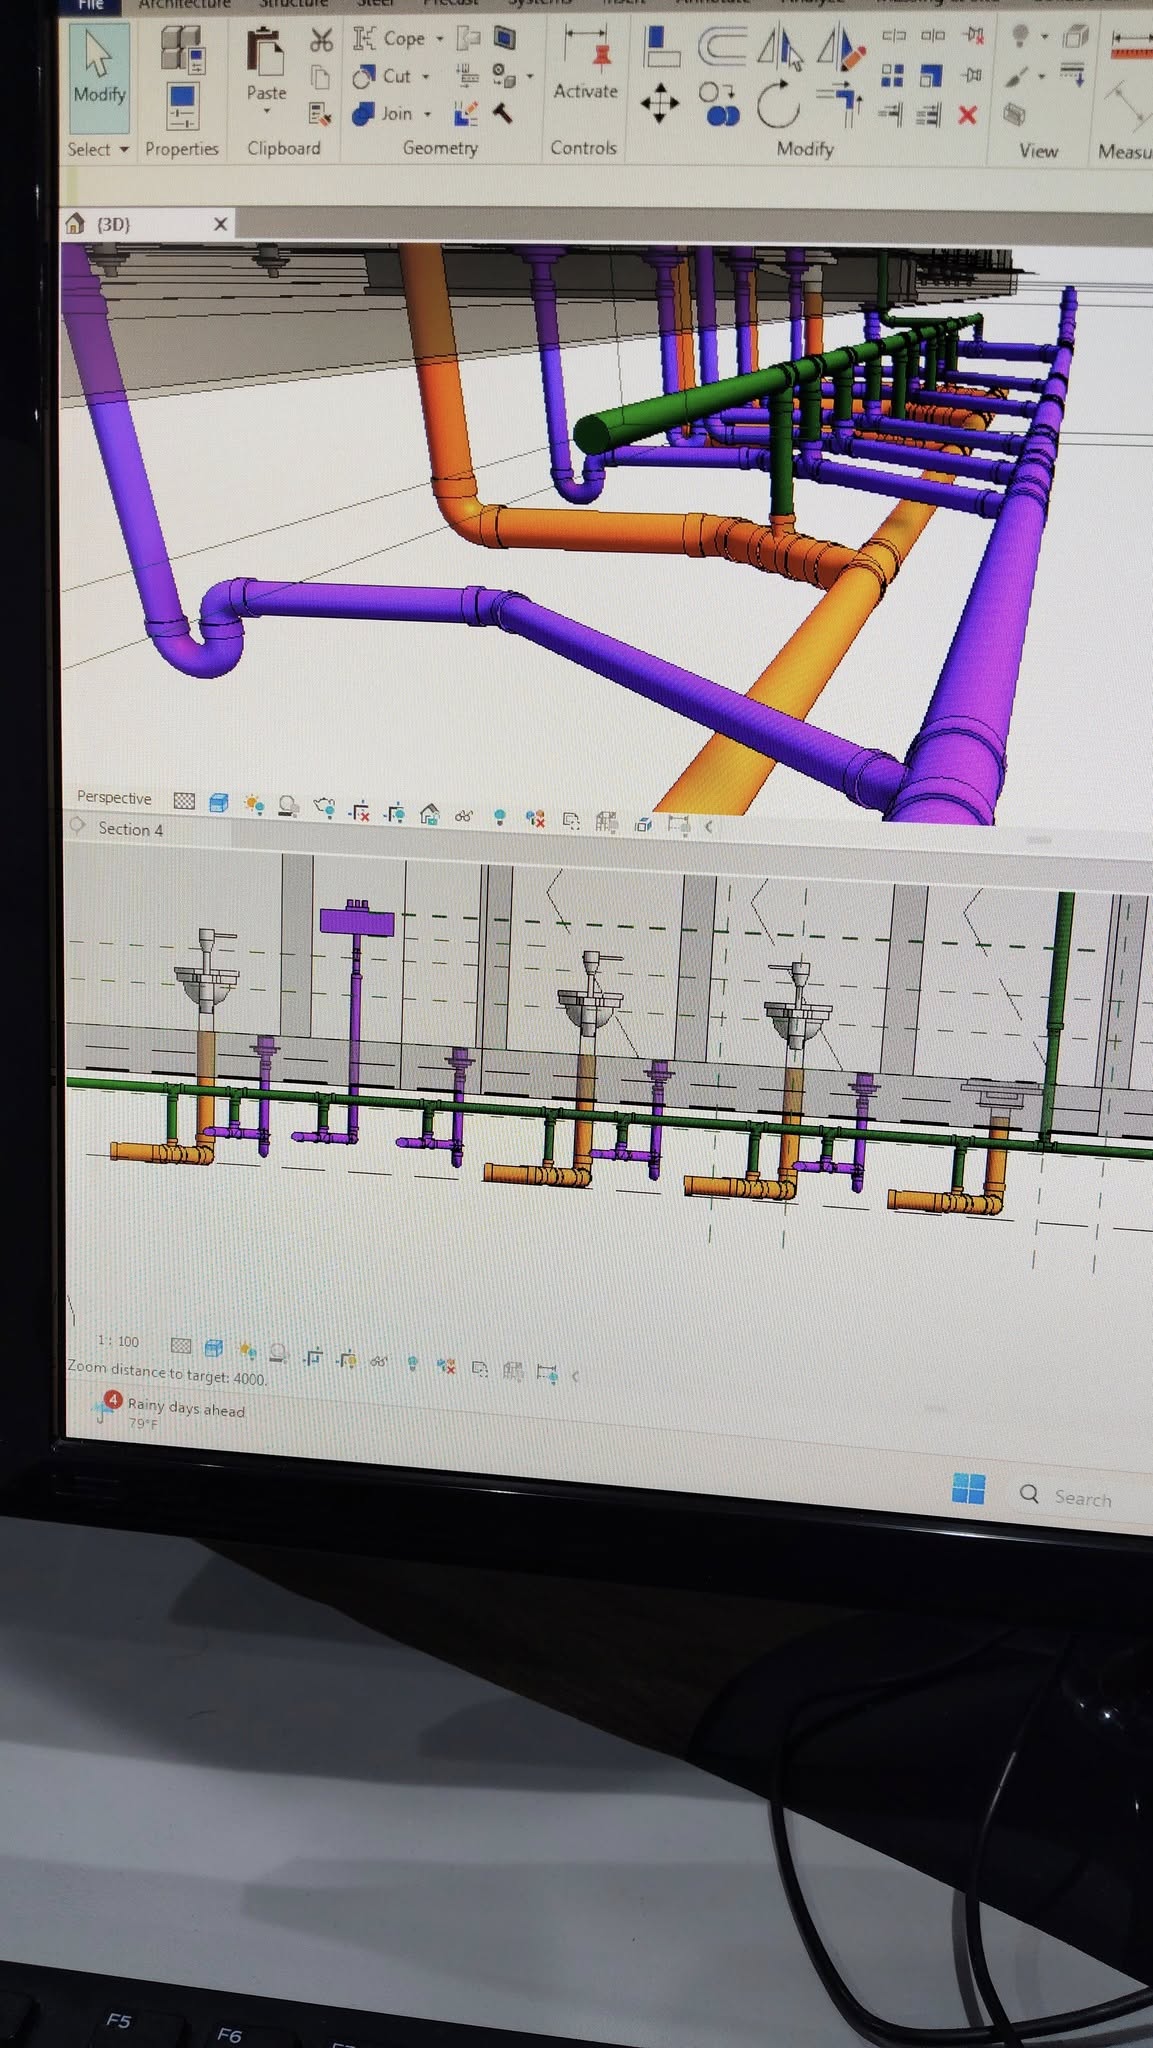
Task: Select the Array tool
Action: [x=892, y=75]
